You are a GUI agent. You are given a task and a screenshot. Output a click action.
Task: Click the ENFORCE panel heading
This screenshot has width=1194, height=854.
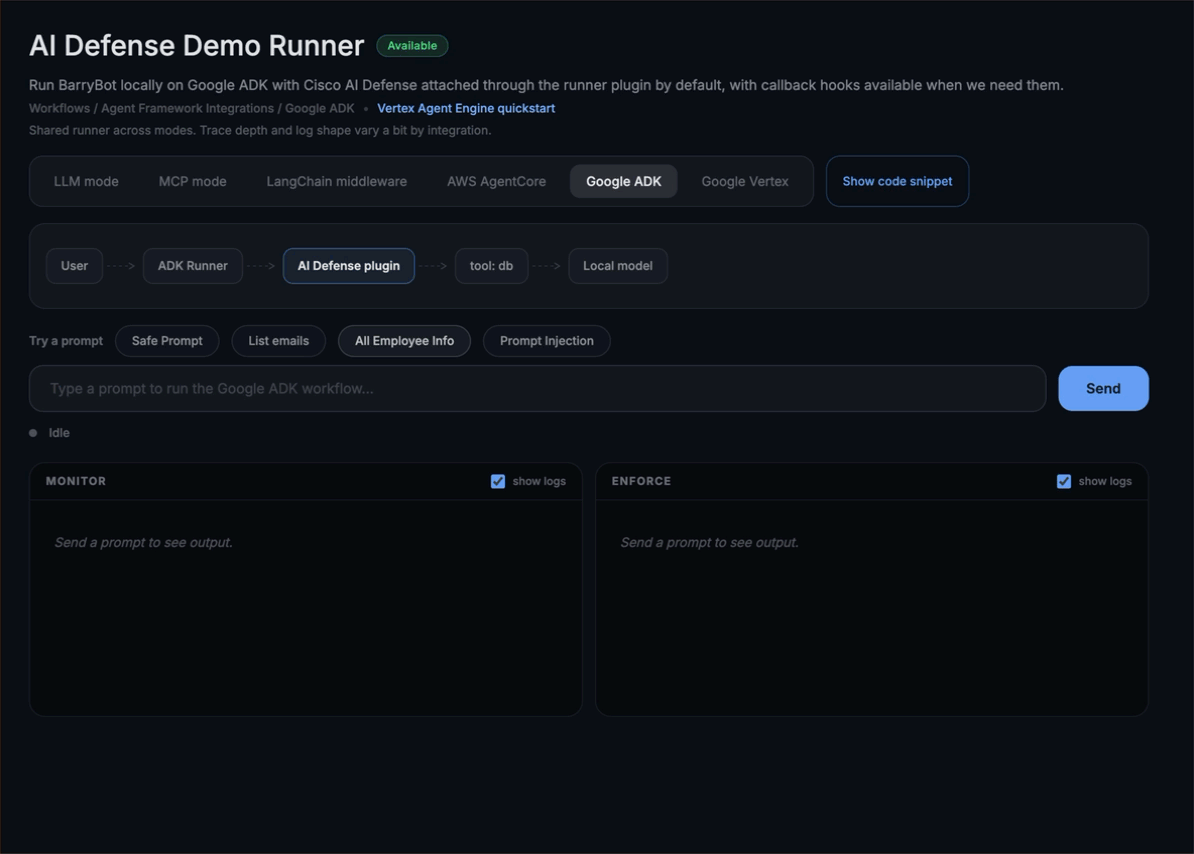pyautogui.click(x=641, y=481)
